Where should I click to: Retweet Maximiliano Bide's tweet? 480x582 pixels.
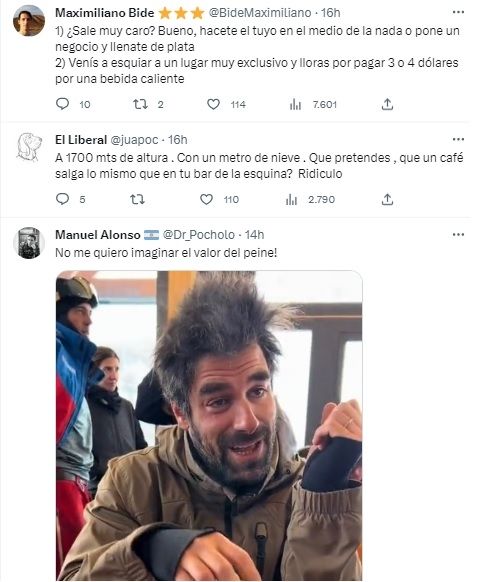[x=140, y=104]
